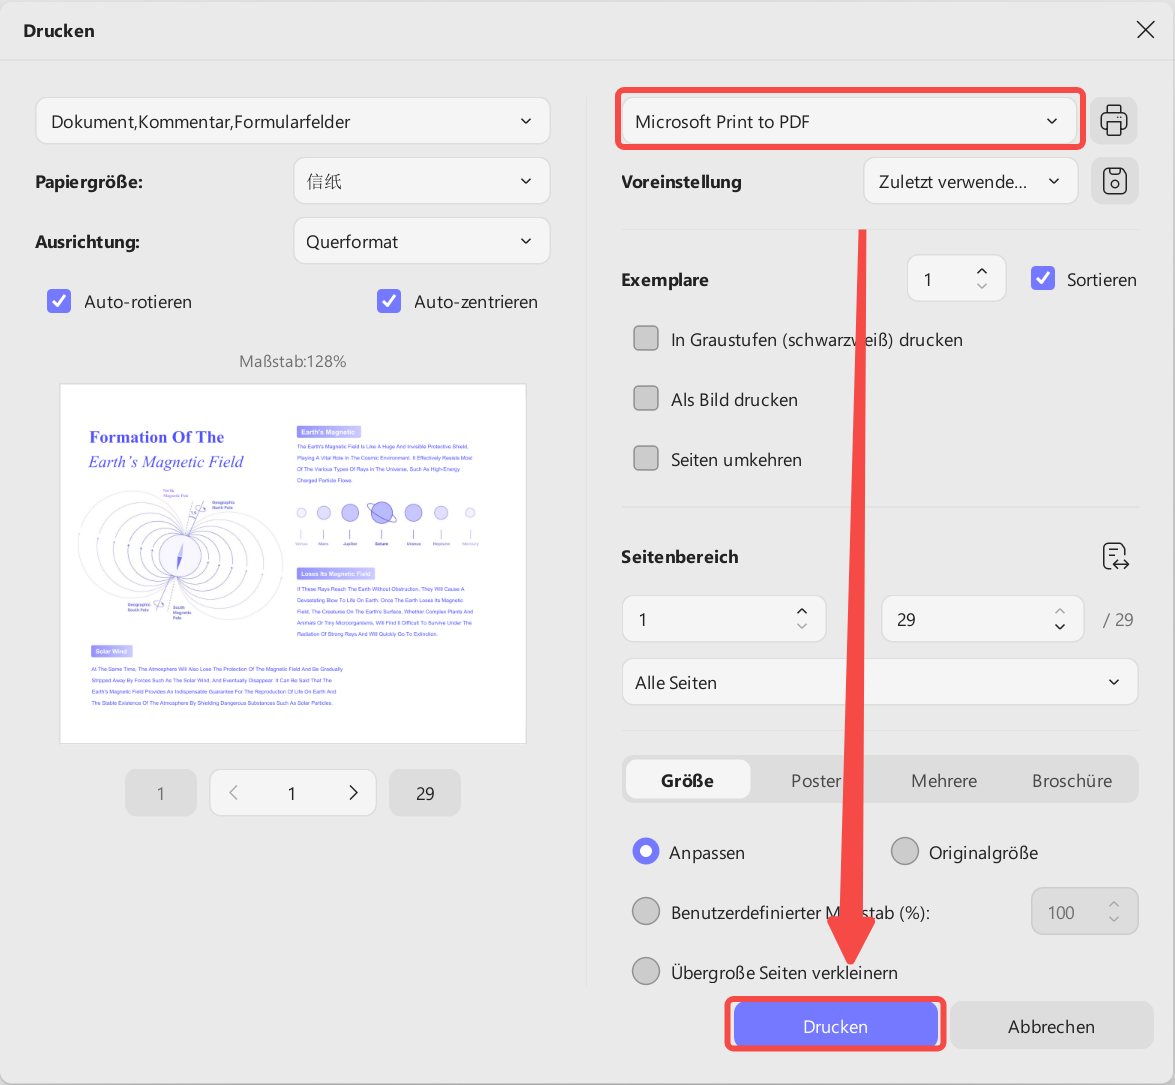Screen dimensions: 1175x1085
Task: Open printer properties via printer icon
Action: click(x=1113, y=121)
